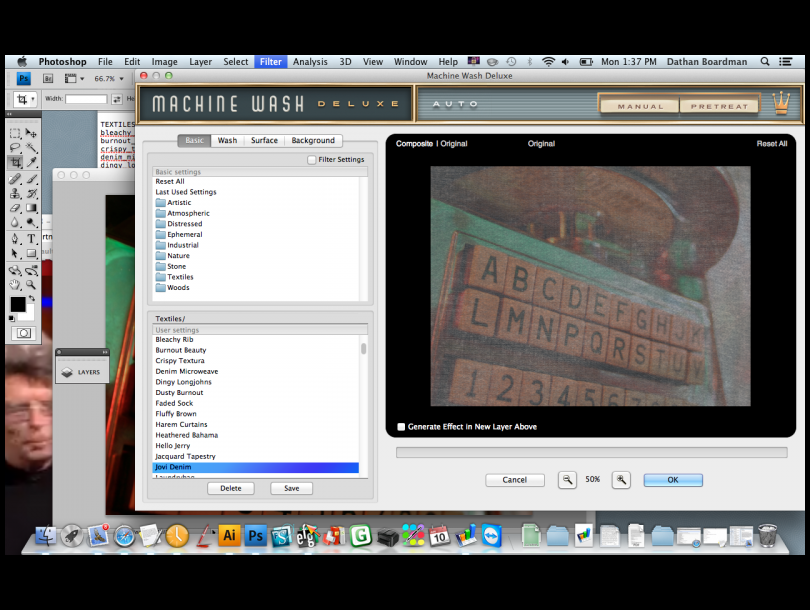Screen dimensions: 810x610
Task: Switch to Auto mode
Action: (x=455, y=104)
